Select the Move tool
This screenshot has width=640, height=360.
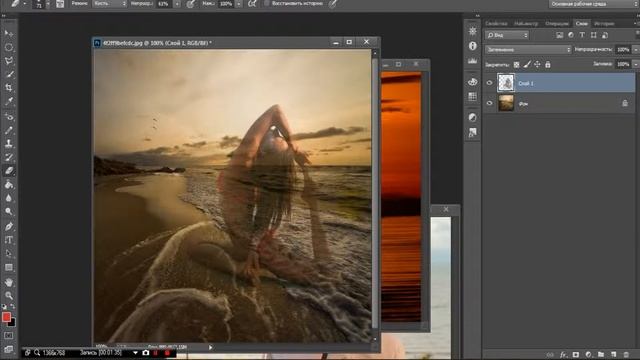8,33
